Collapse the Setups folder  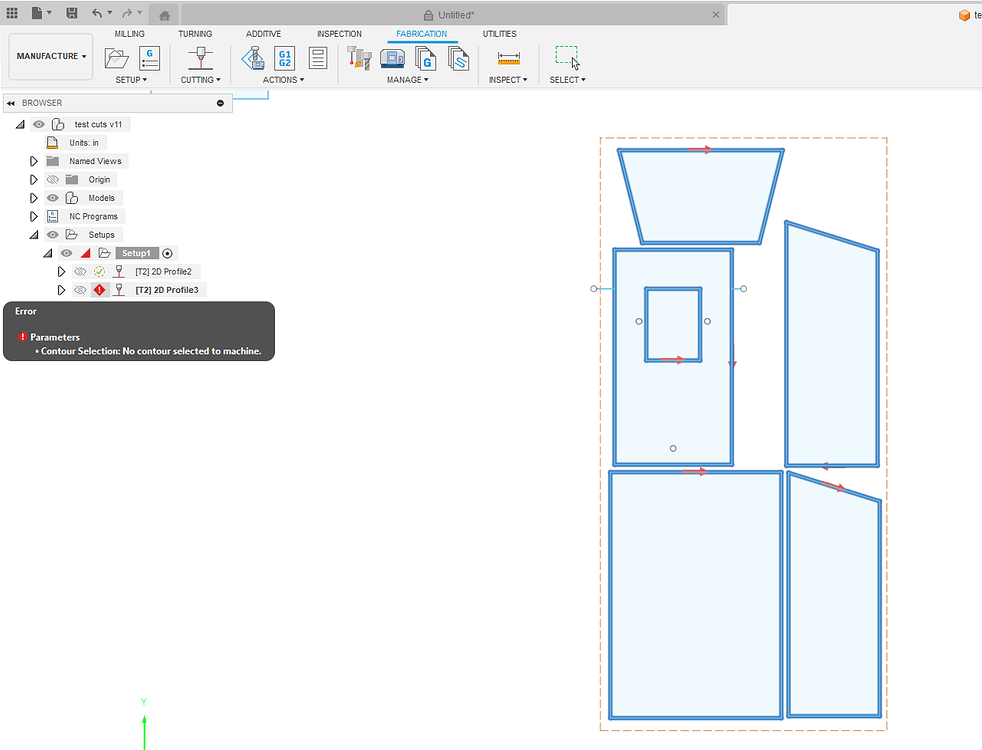34,235
